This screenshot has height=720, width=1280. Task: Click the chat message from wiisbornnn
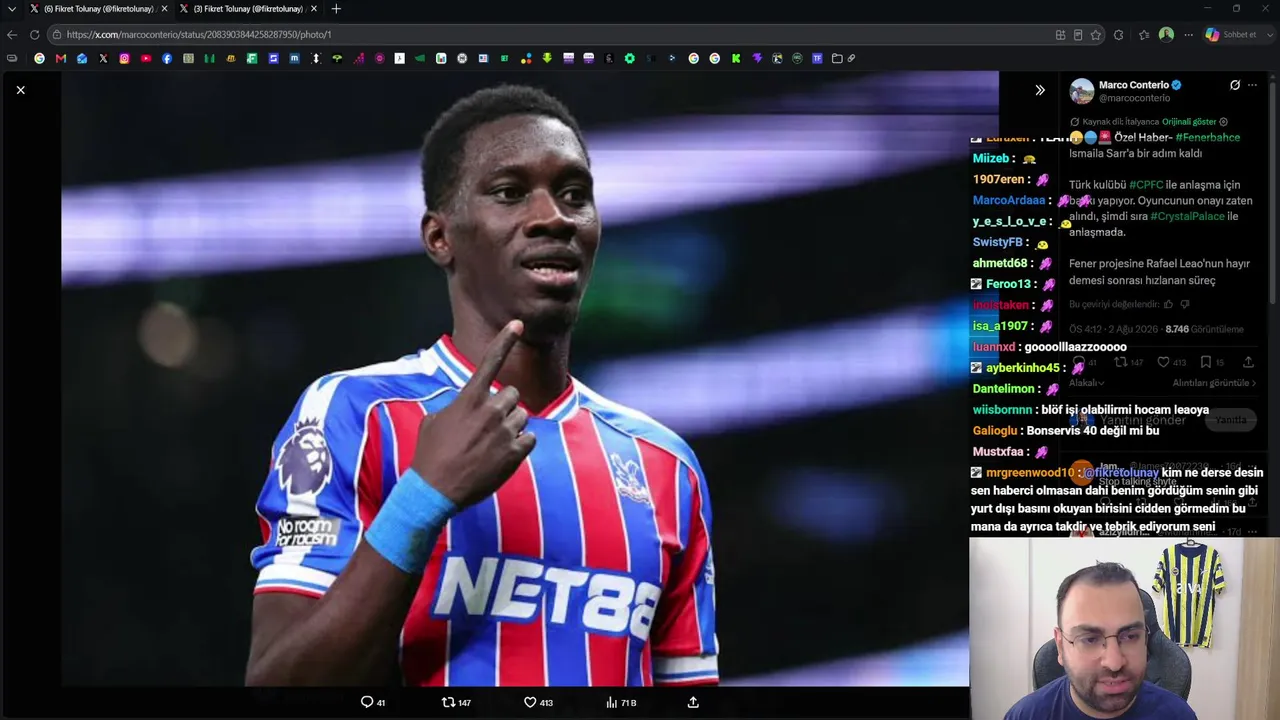[1091, 410]
